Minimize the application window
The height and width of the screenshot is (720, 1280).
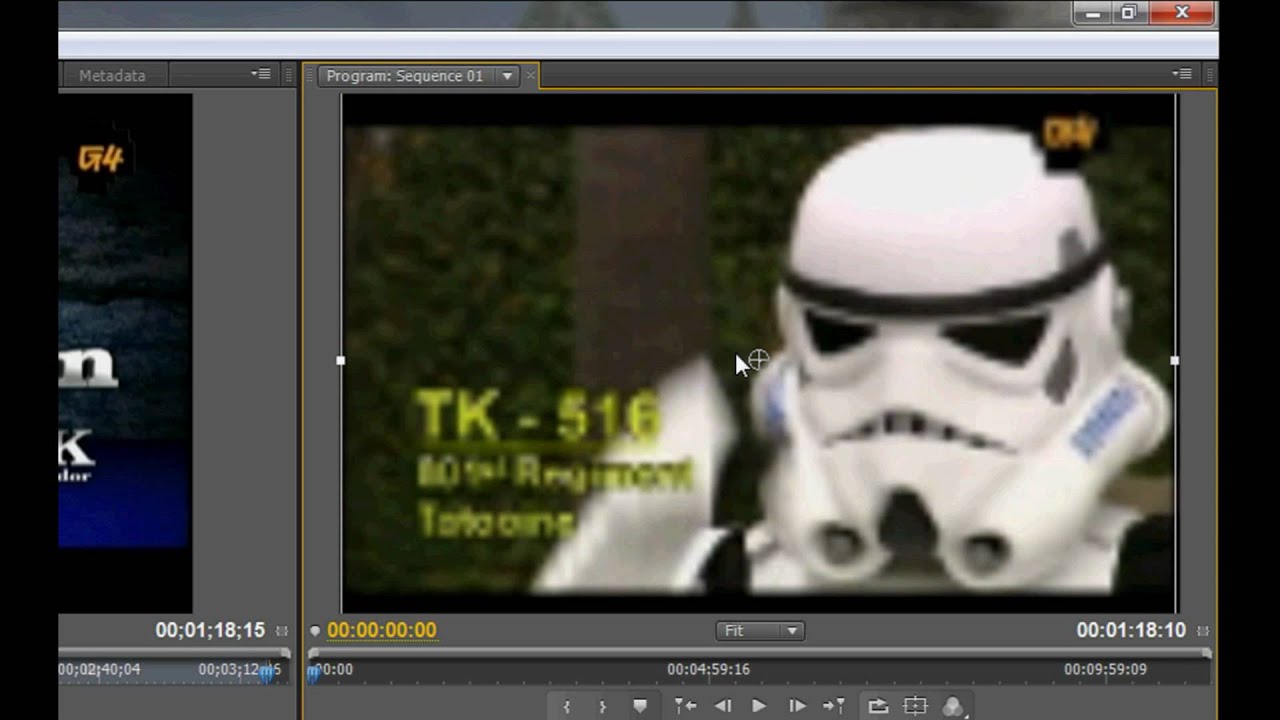(x=1093, y=13)
